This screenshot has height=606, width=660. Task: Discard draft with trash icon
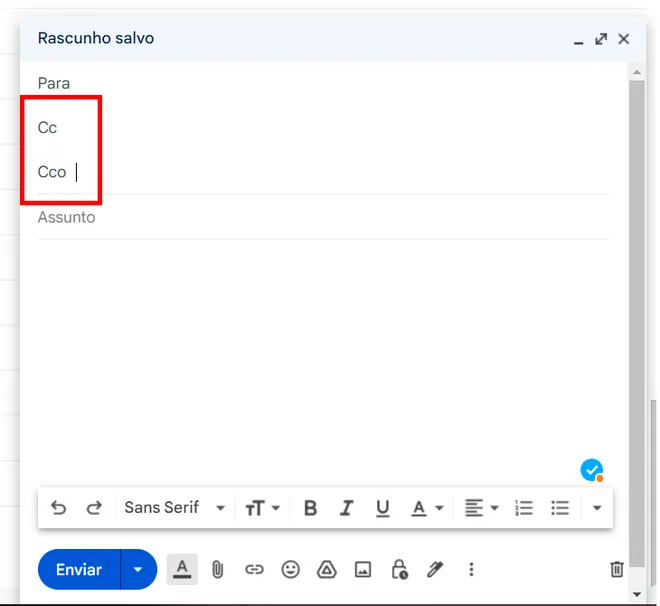pyautogui.click(x=616, y=569)
